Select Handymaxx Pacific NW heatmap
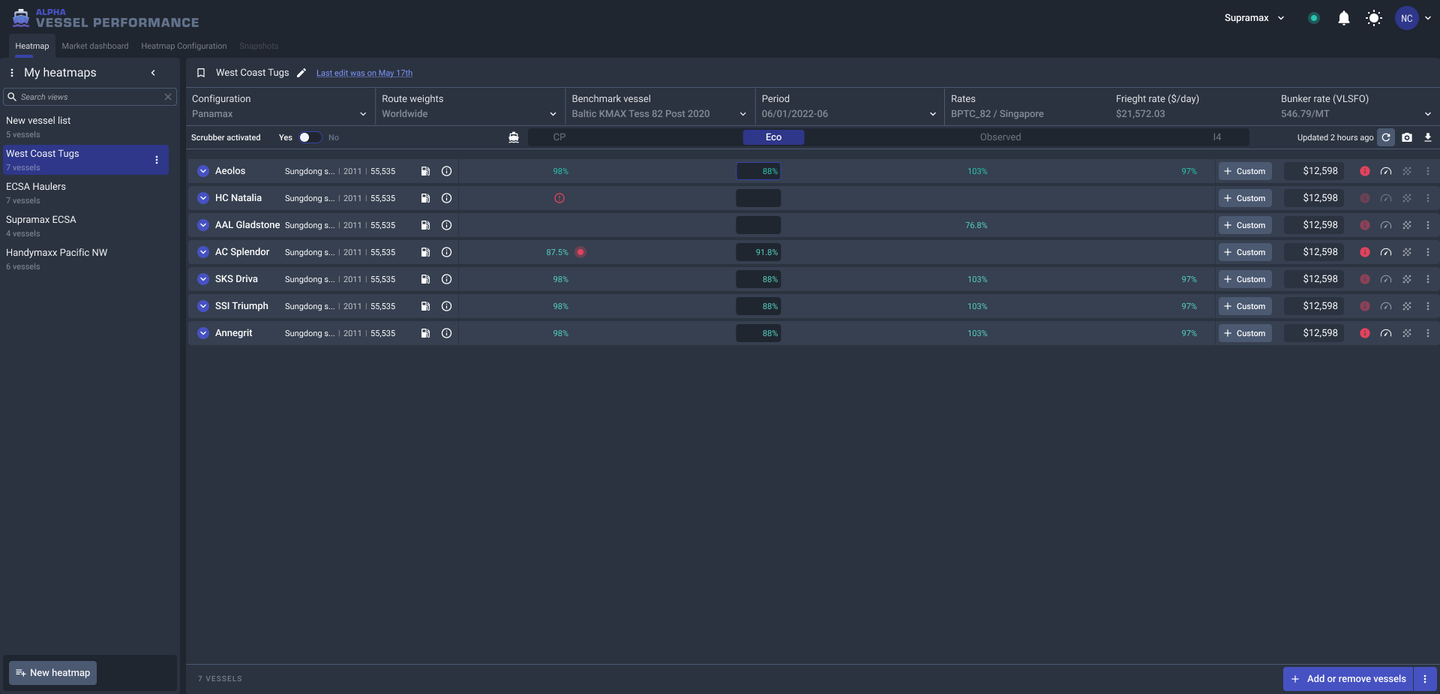Screen dimensions: 1440x694 [x=85, y=258]
